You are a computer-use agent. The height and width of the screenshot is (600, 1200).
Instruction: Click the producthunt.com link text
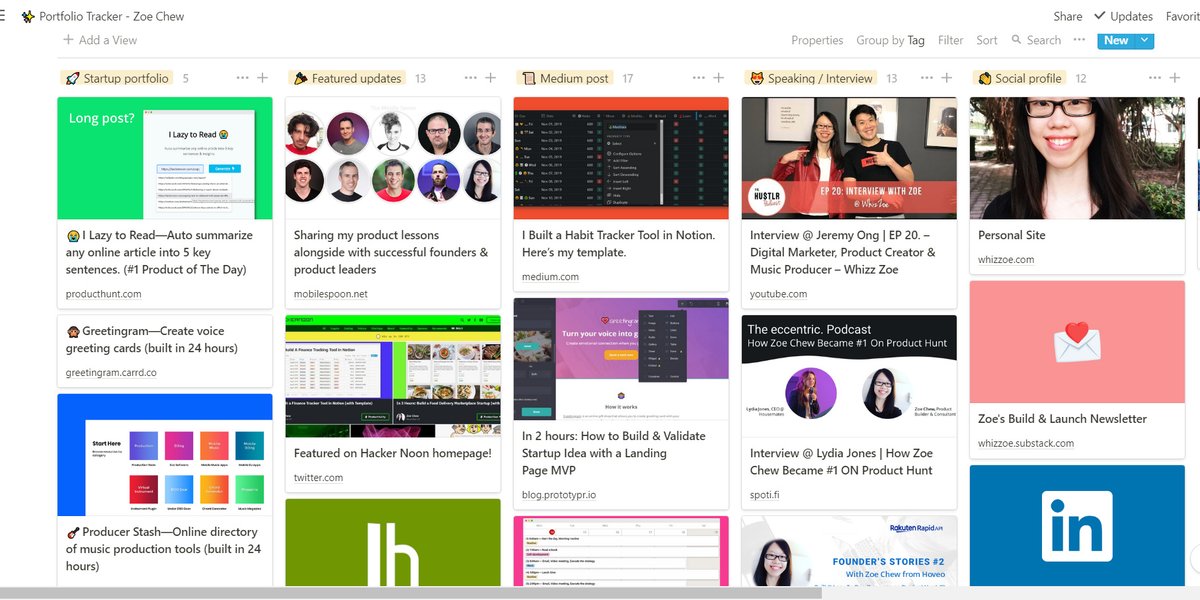point(103,294)
